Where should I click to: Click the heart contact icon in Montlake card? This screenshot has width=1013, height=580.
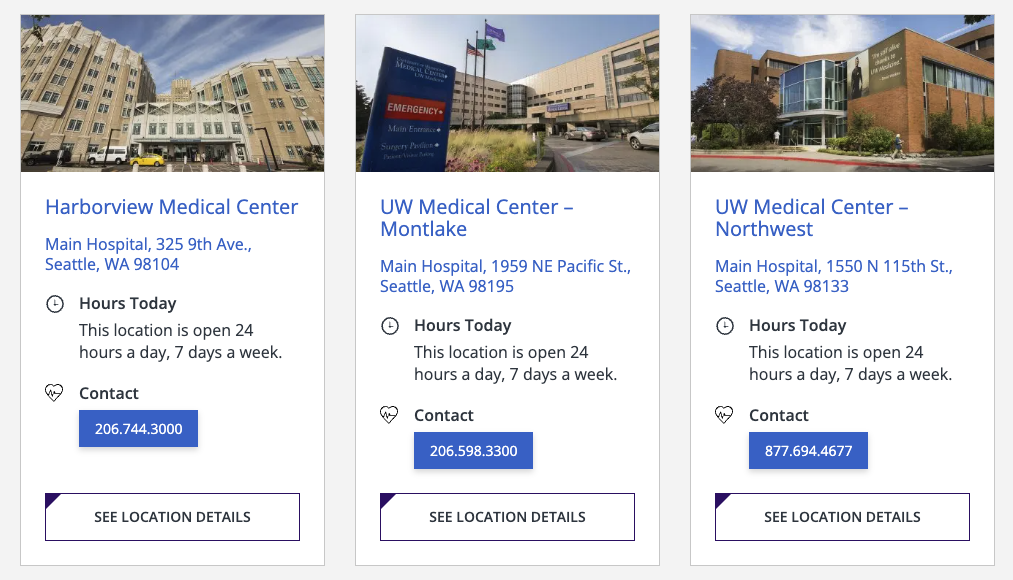tap(390, 415)
